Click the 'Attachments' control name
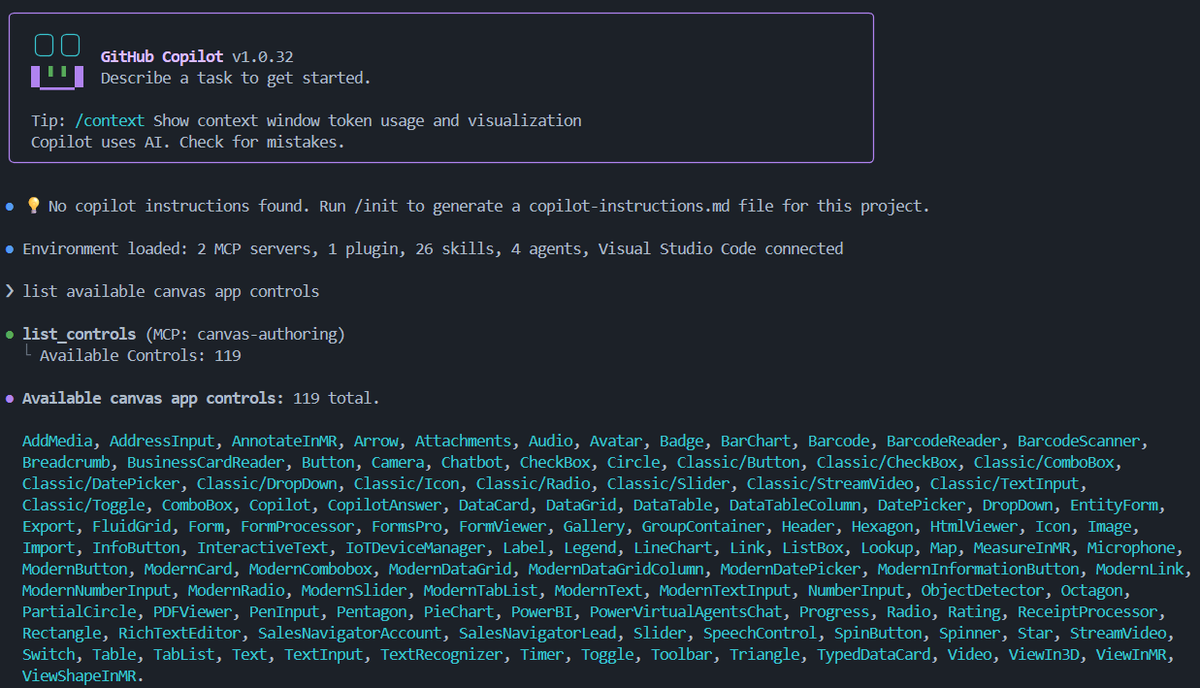Image resolution: width=1200 pixels, height=688 pixels. pos(463,441)
